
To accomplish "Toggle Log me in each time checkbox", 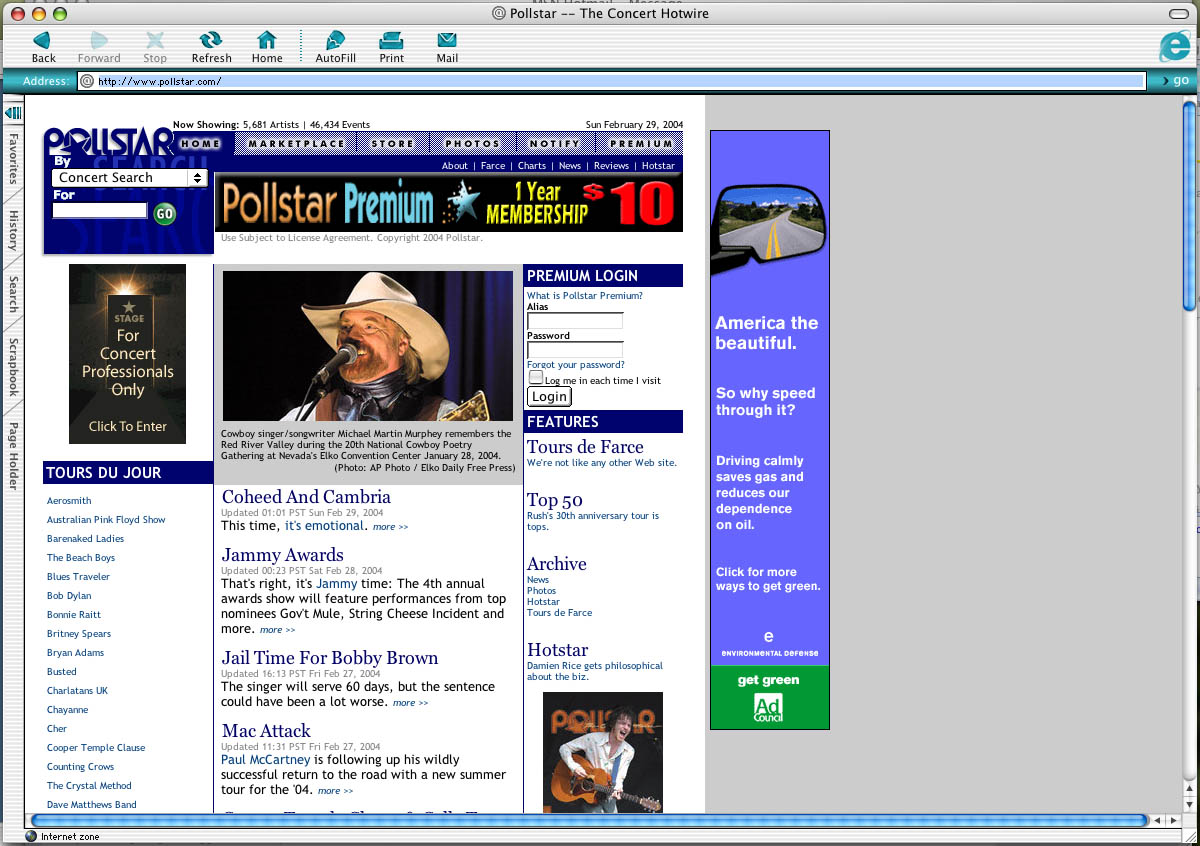I will [535, 378].
